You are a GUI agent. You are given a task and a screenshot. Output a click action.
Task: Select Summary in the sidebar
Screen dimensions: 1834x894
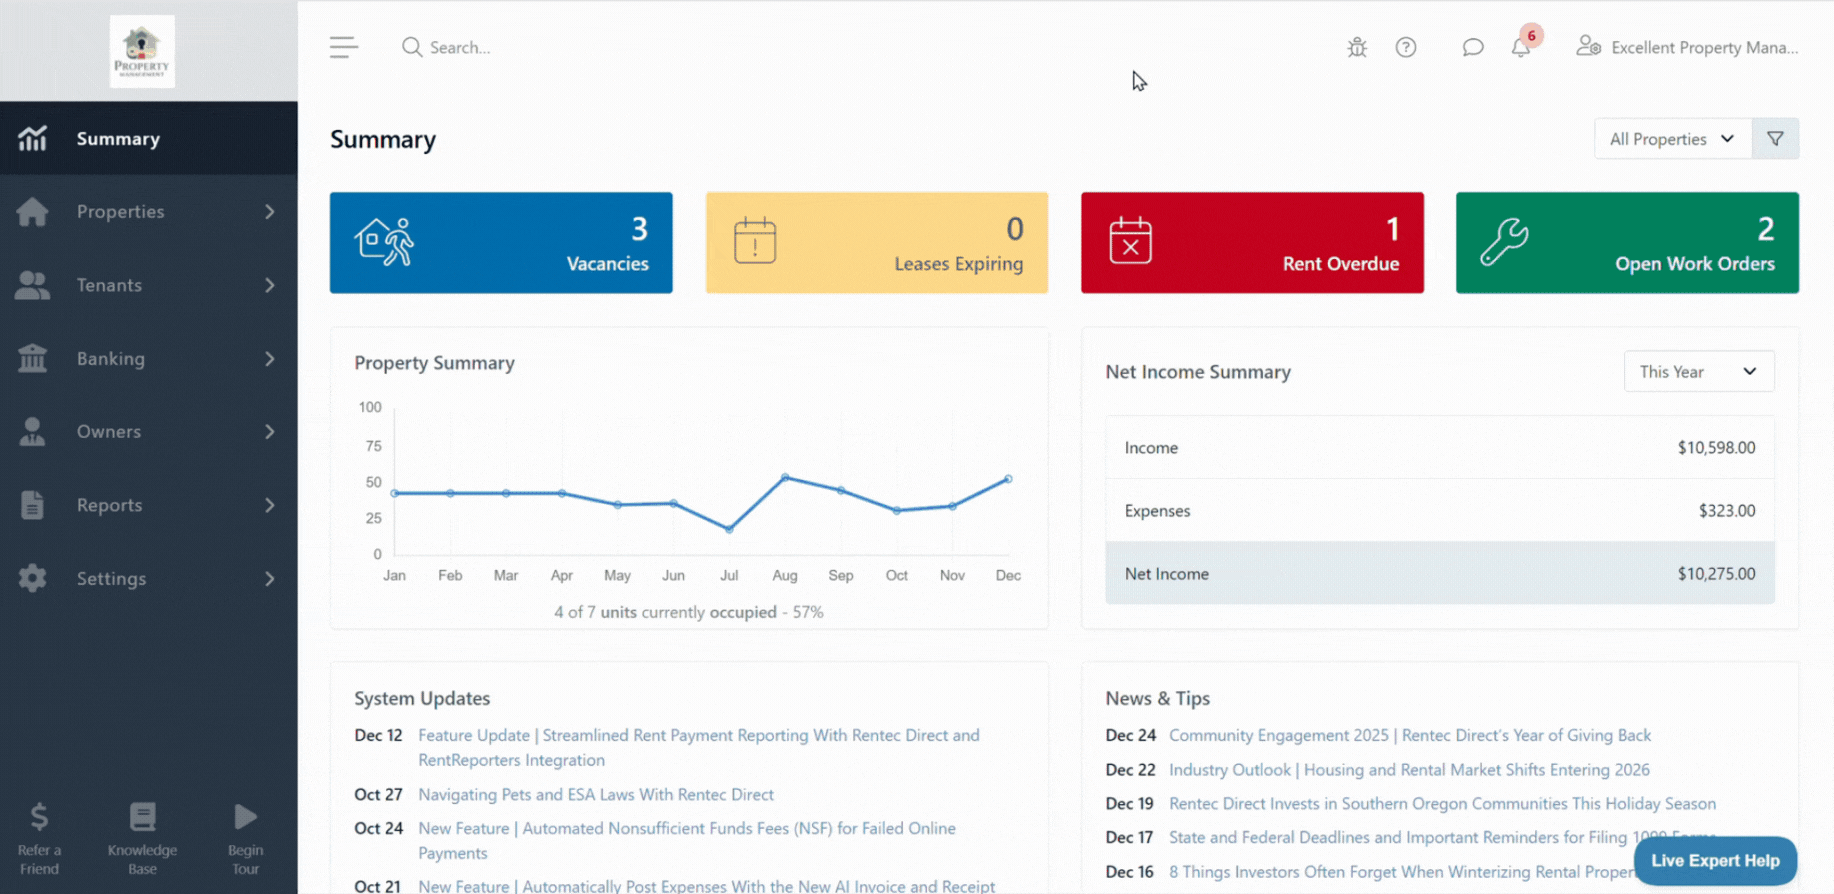point(148,139)
